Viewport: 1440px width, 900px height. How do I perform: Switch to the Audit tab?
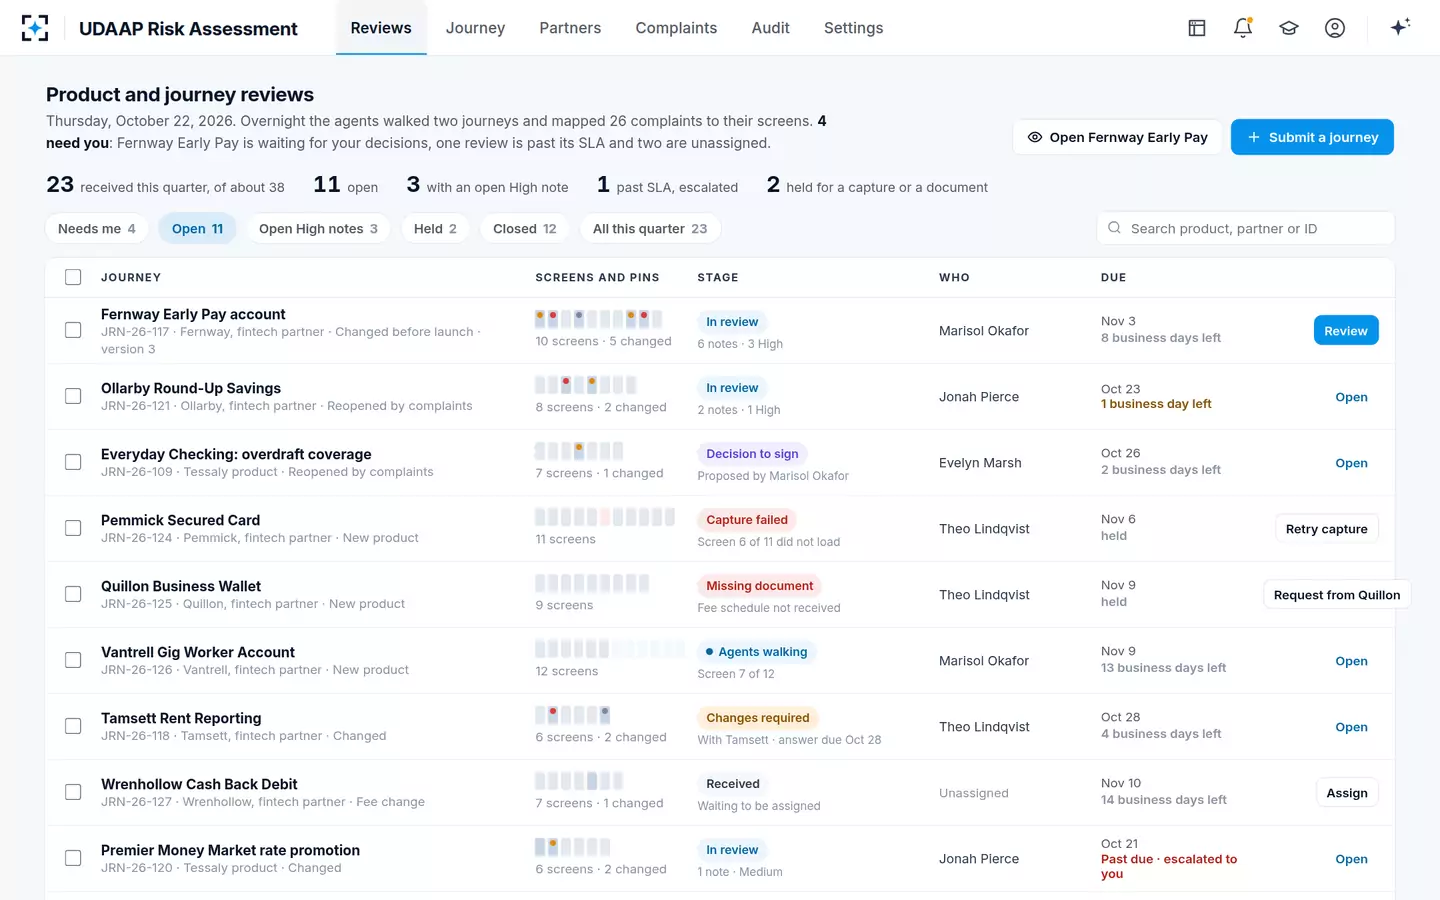tap(771, 28)
